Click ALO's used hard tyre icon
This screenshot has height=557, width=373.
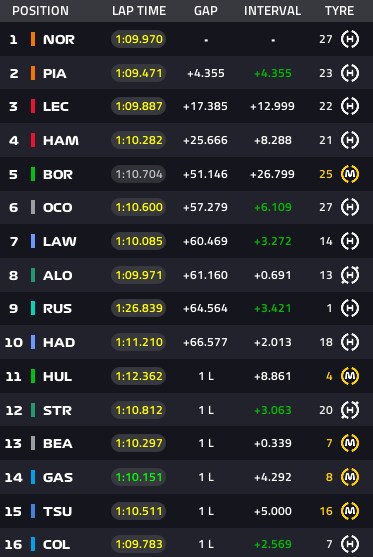pyautogui.click(x=350, y=275)
